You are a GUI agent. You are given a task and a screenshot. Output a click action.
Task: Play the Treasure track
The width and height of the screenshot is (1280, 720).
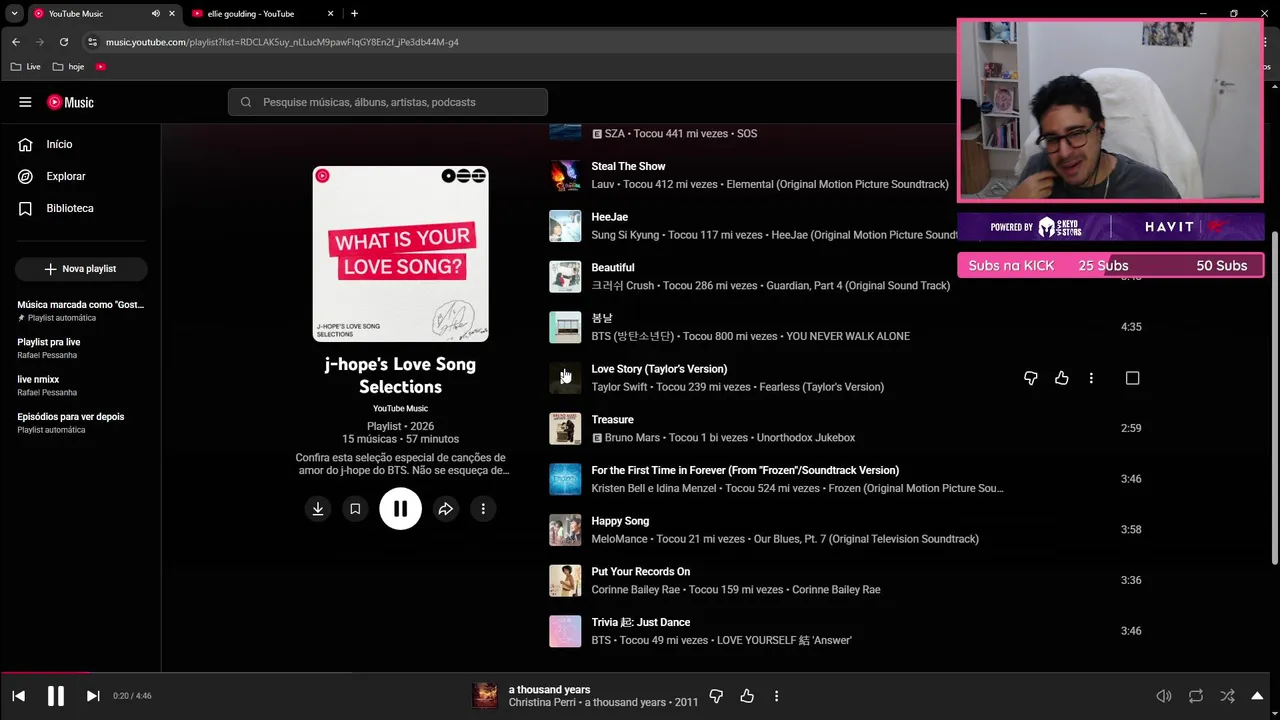565,428
